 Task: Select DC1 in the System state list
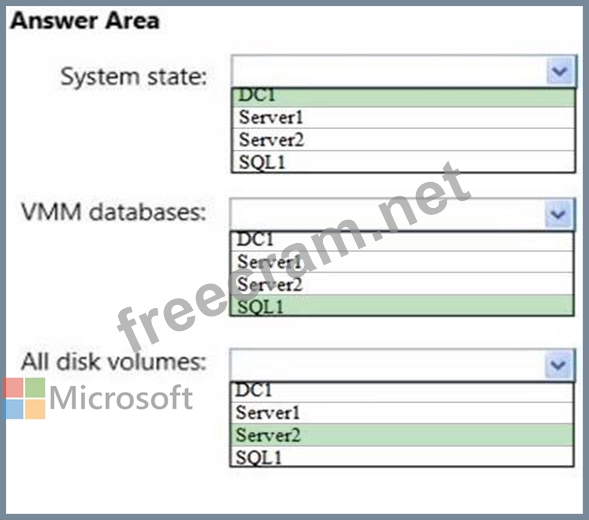pyautogui.click(x=403, y=97)
